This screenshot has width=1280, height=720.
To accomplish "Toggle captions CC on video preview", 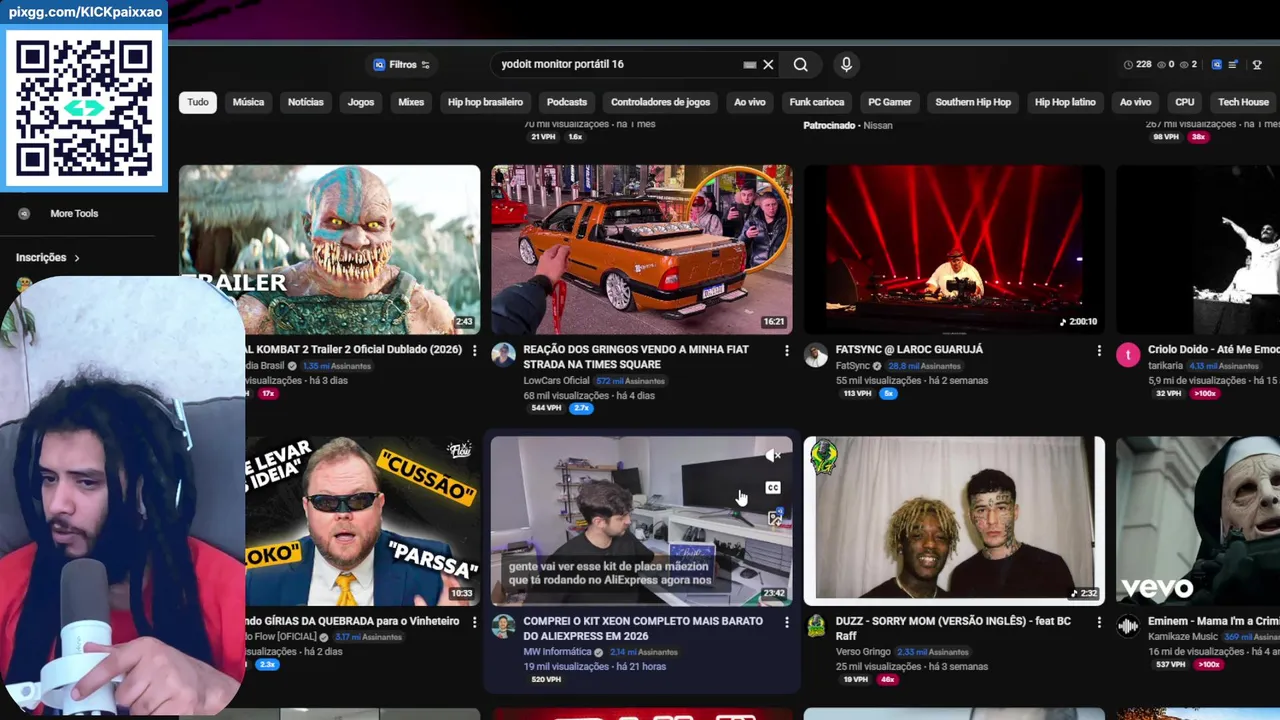I will coord(773,488).
